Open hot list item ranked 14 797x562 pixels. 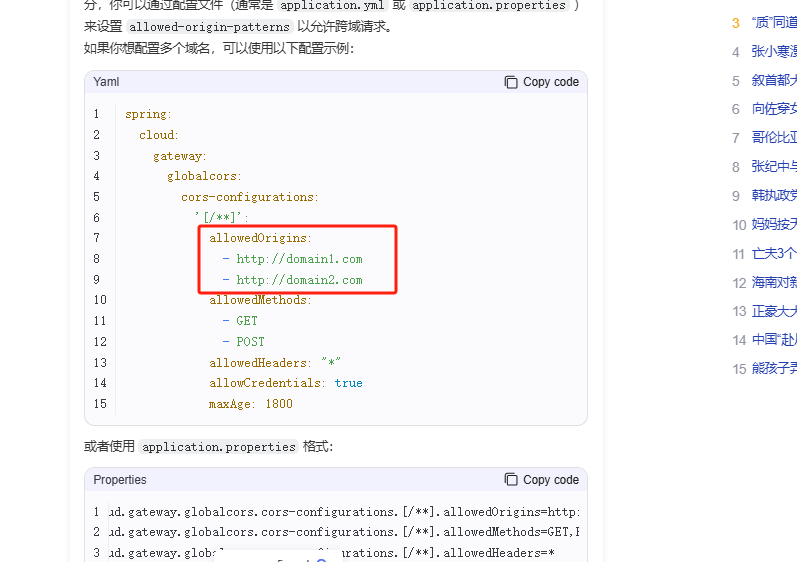click(774, 340)
